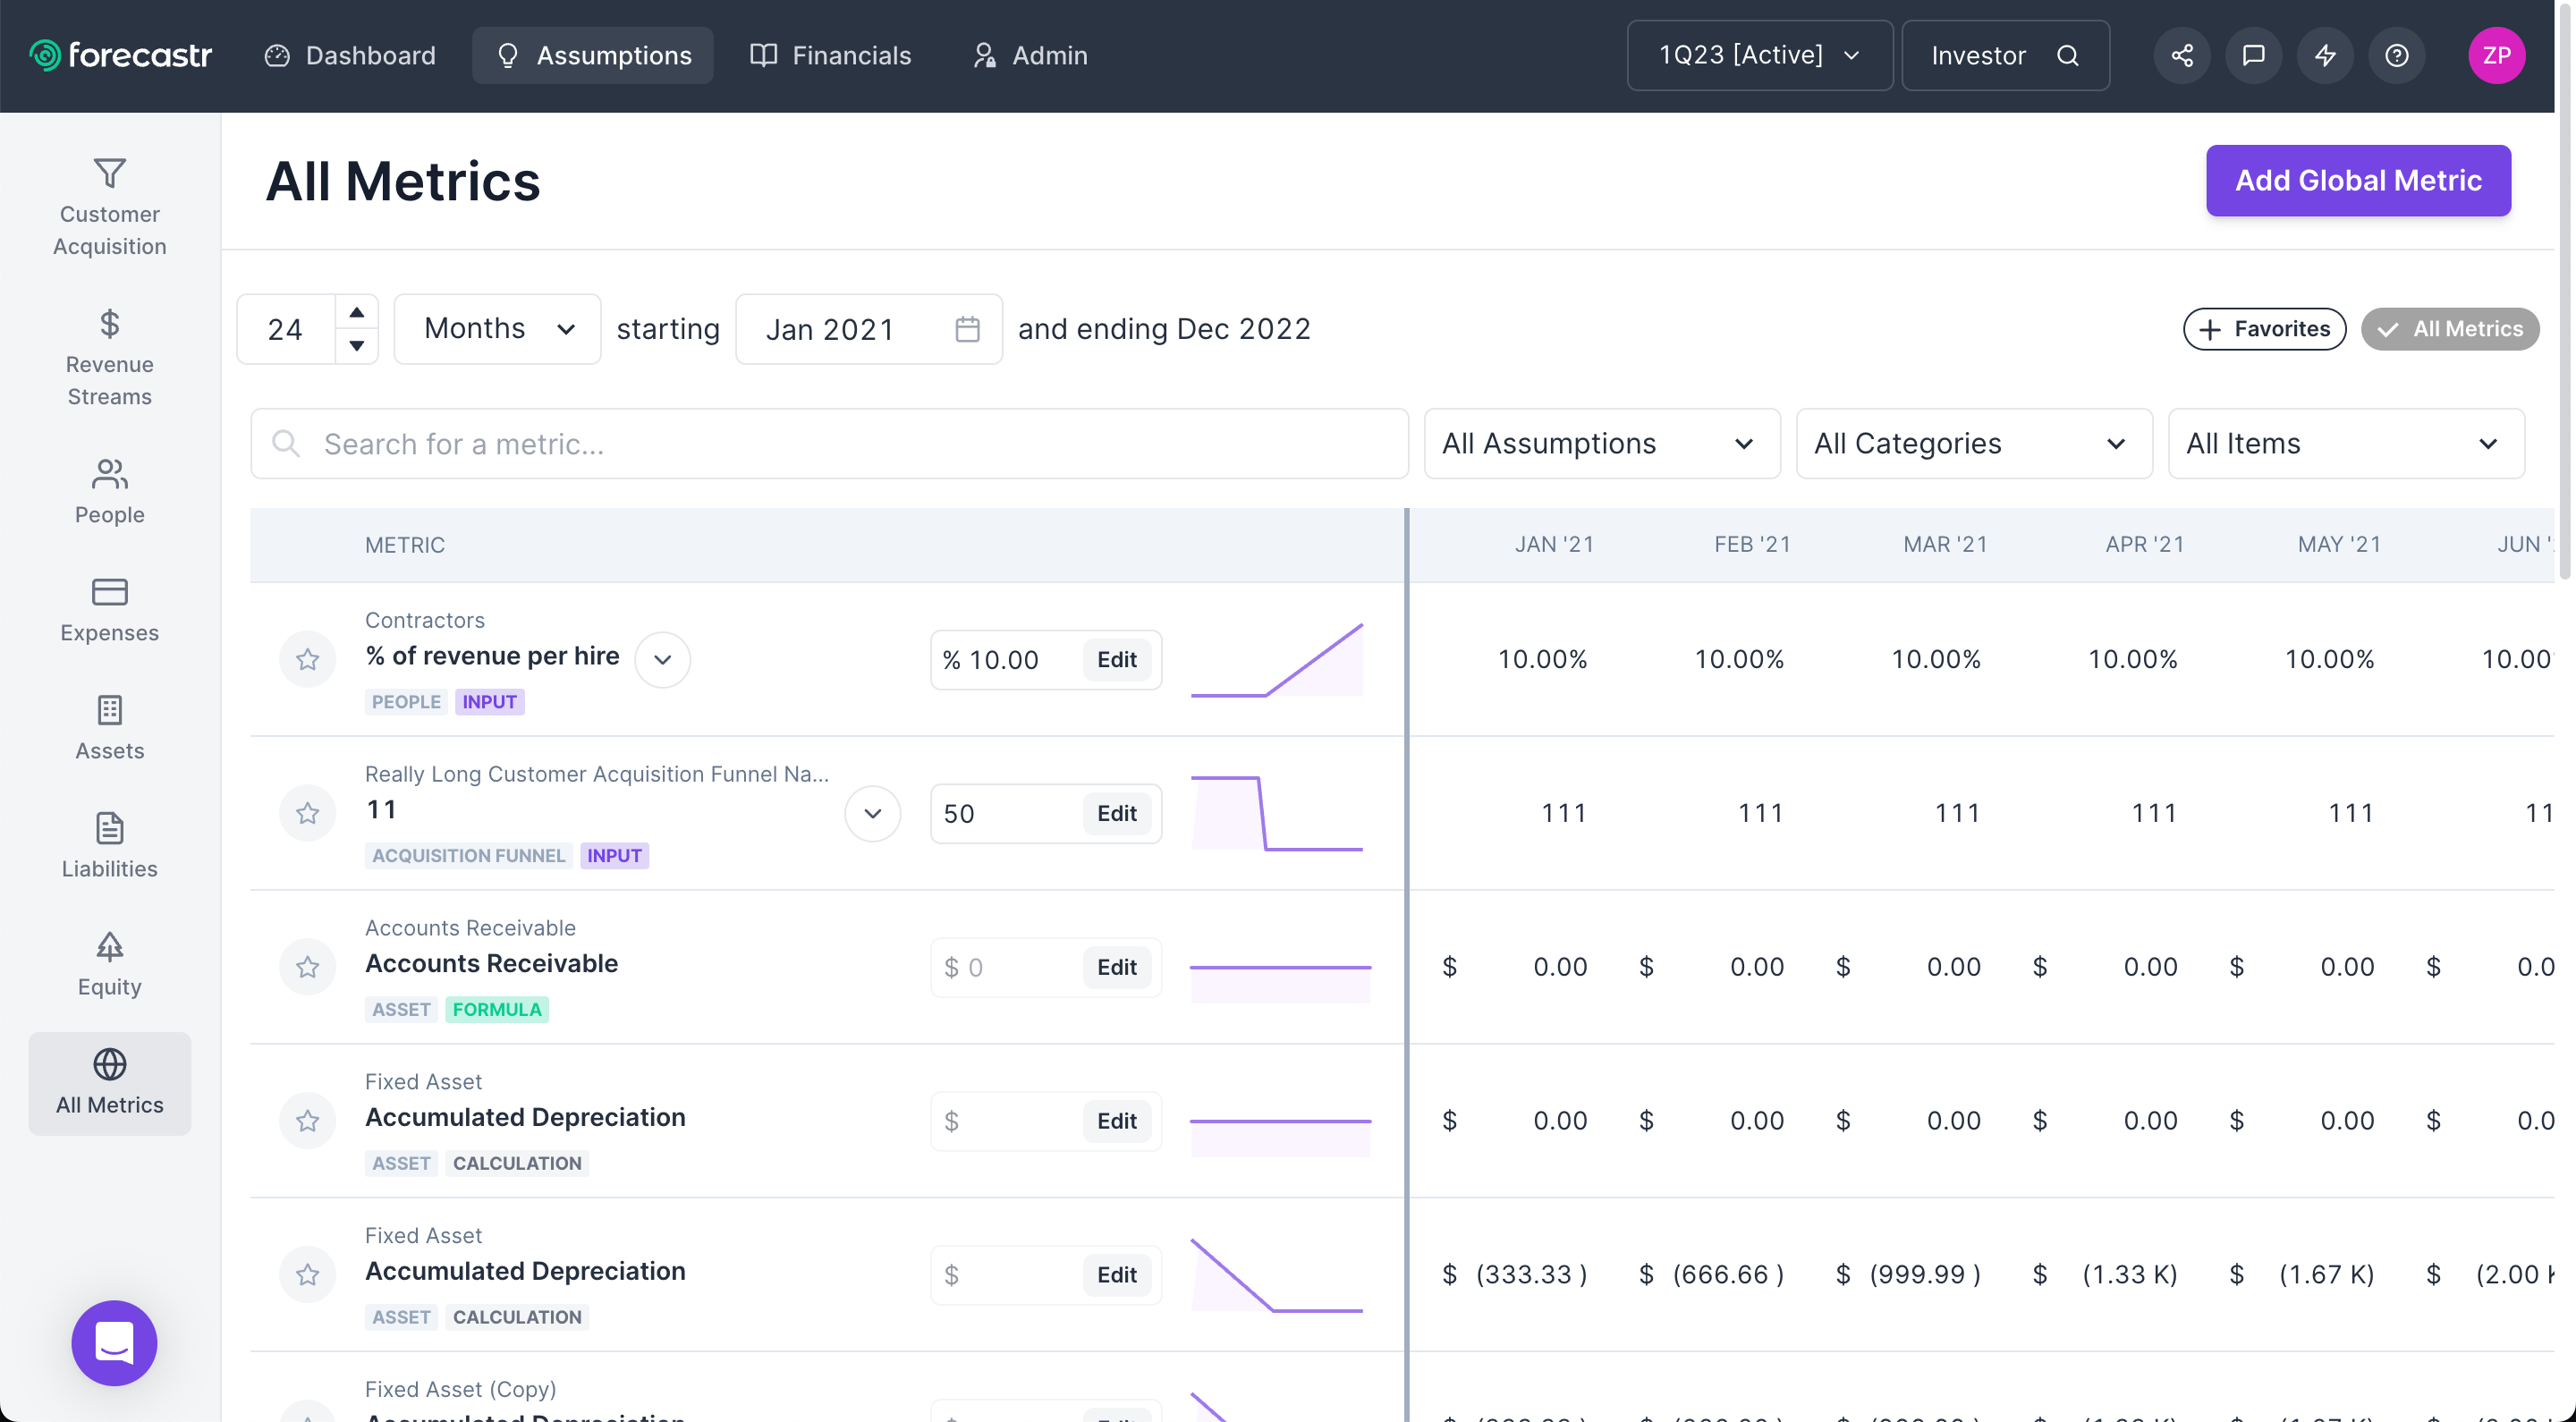Open the All Assumptions dropdown
Viewport: 2576px width, 1422px height.
[1602, 443]
